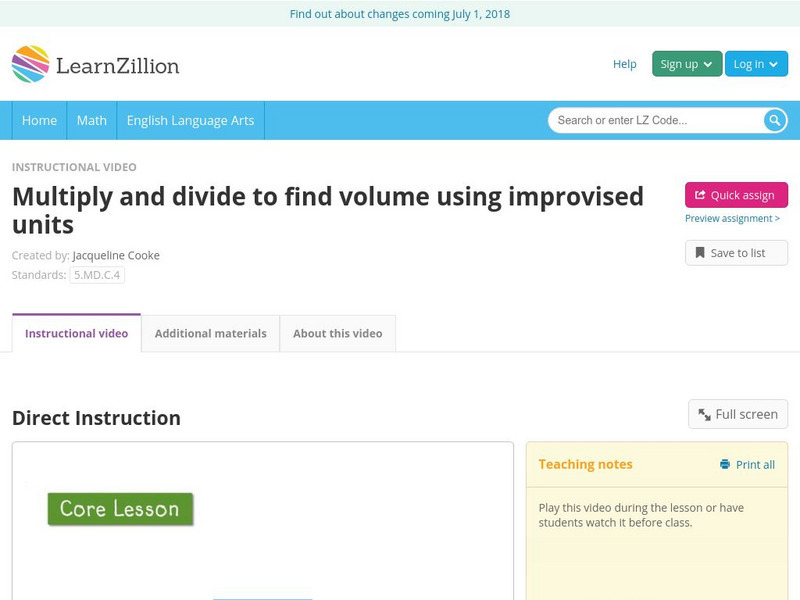Click the expand arrows on Full screen button

coord(703,413)
